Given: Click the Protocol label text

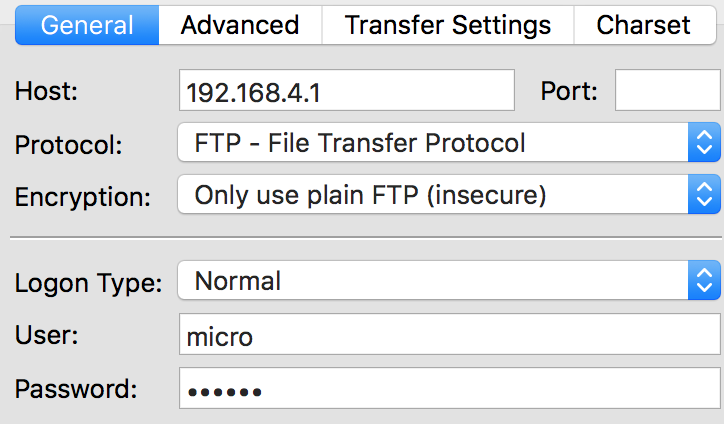Looking at the screenshot, I should click(x=68, y=144).
